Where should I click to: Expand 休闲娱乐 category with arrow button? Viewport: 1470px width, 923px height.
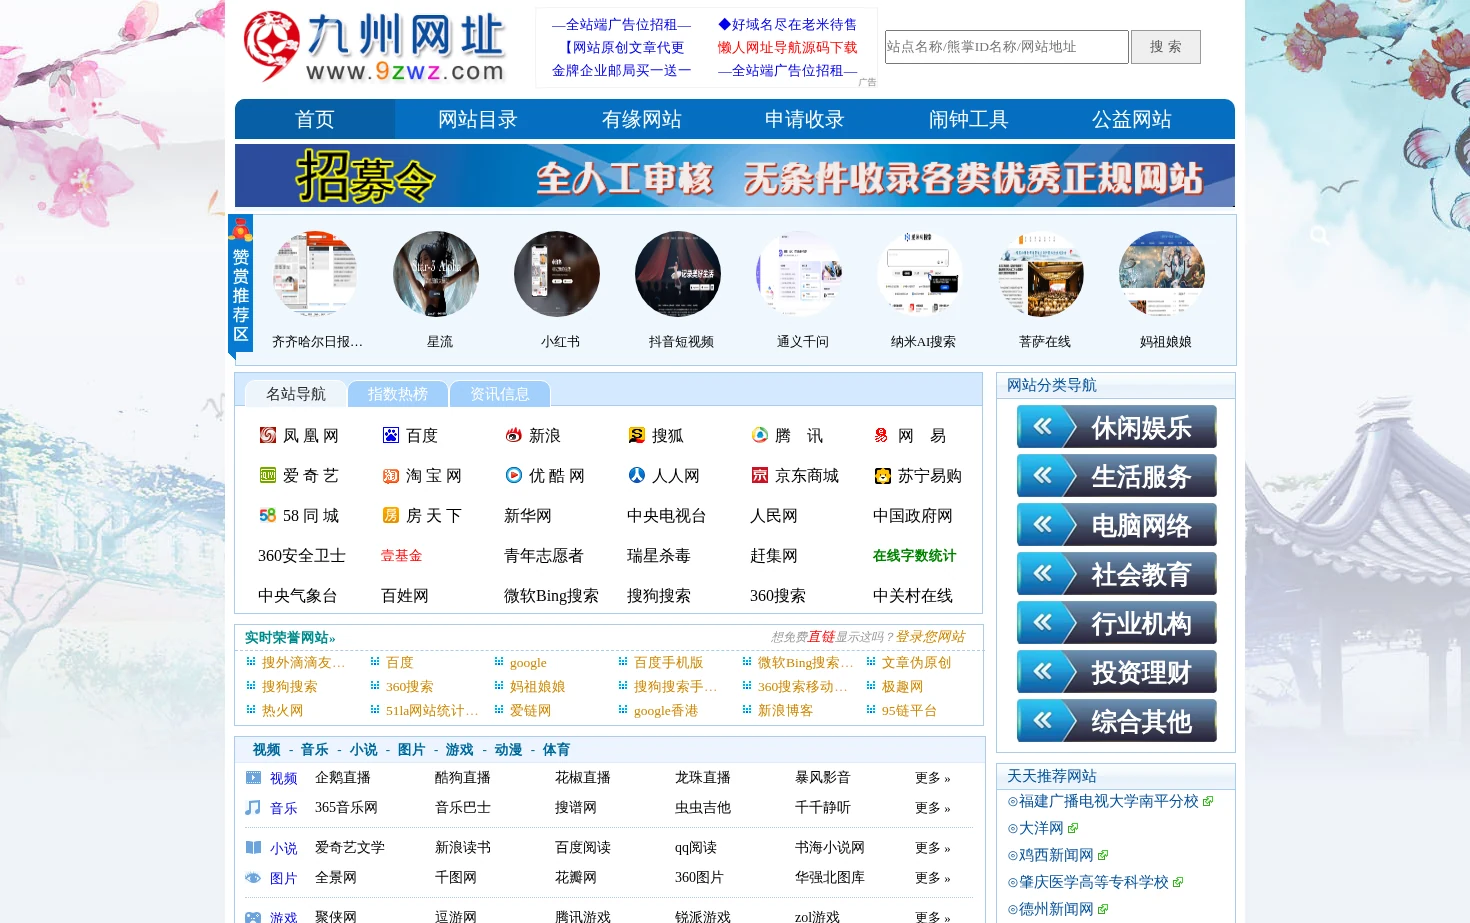[x=1116, y=426]
